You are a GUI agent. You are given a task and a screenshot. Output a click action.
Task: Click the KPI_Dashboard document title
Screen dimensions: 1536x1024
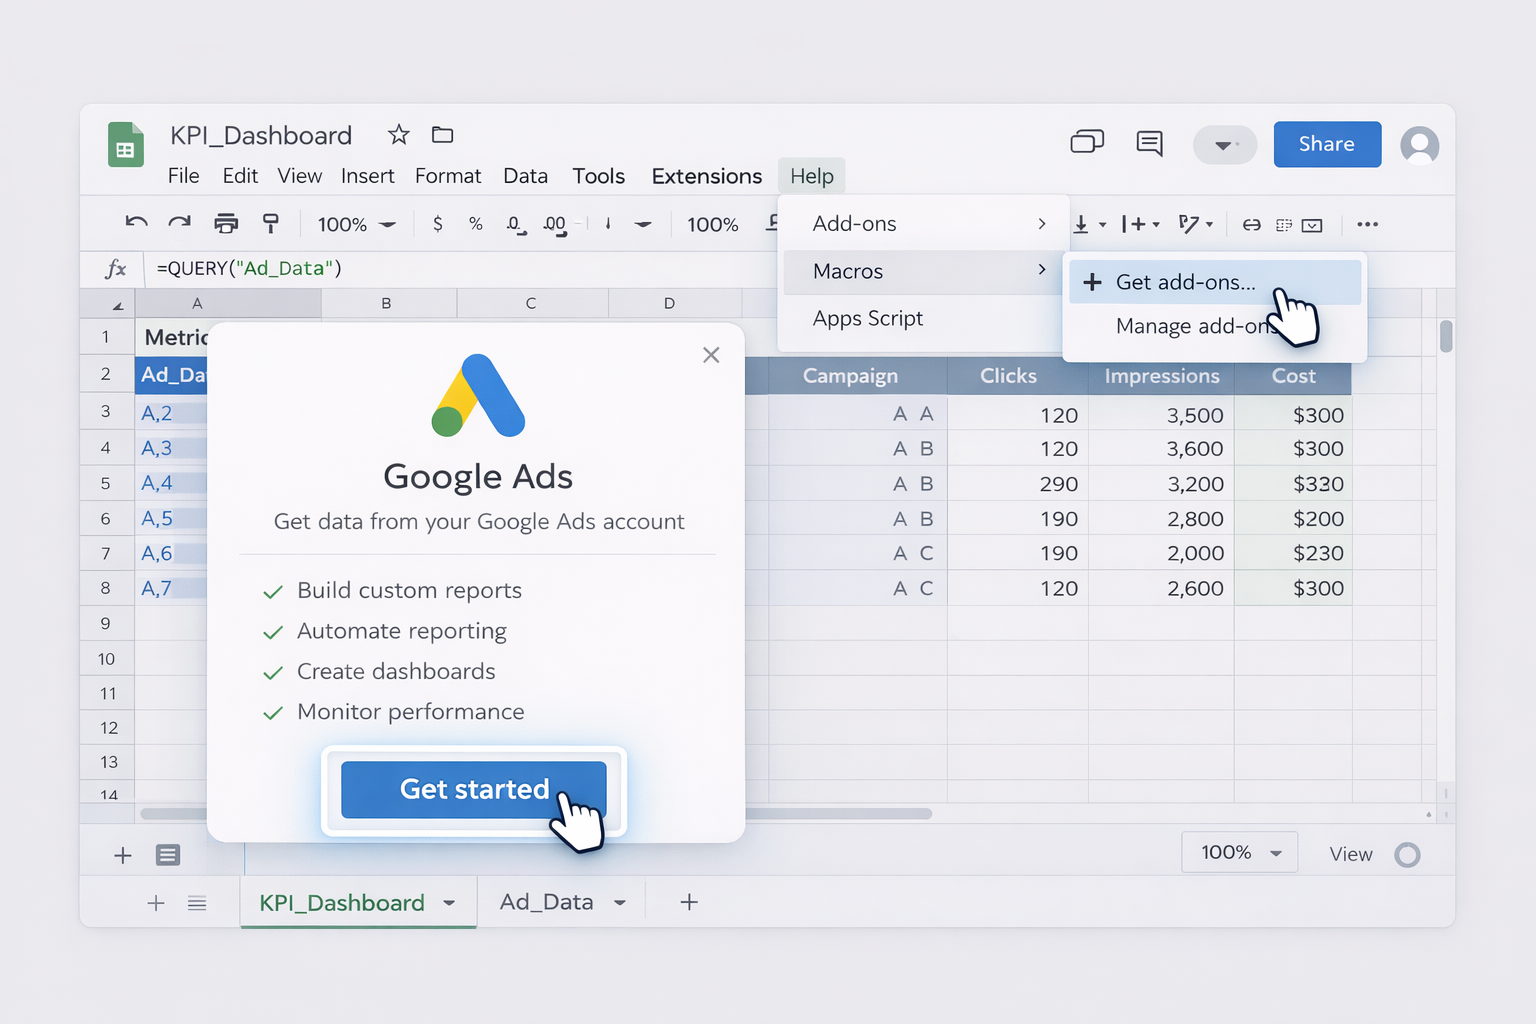click(261, 135)
